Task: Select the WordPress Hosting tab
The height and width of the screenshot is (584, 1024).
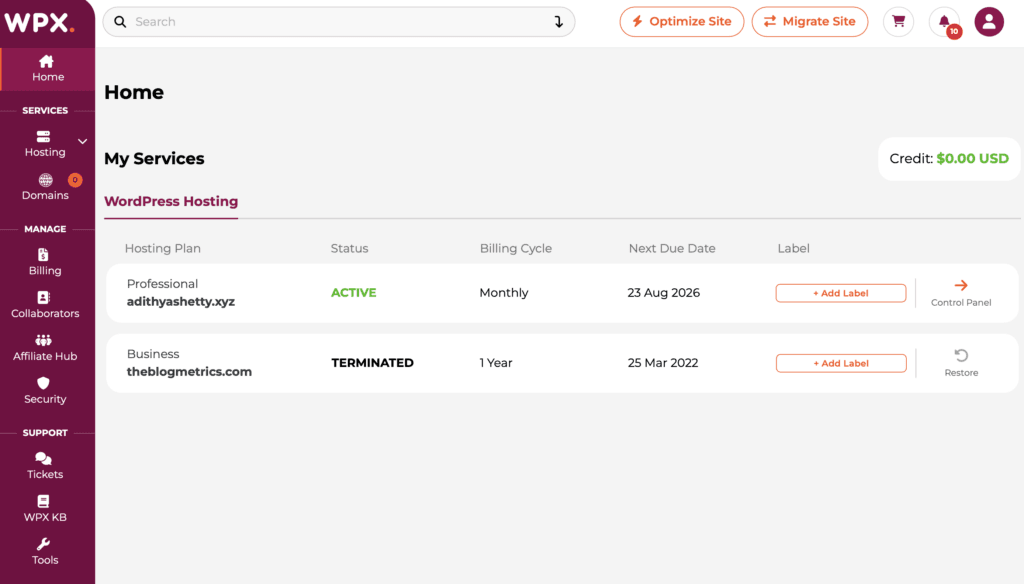Action: (x=171, y=201)
